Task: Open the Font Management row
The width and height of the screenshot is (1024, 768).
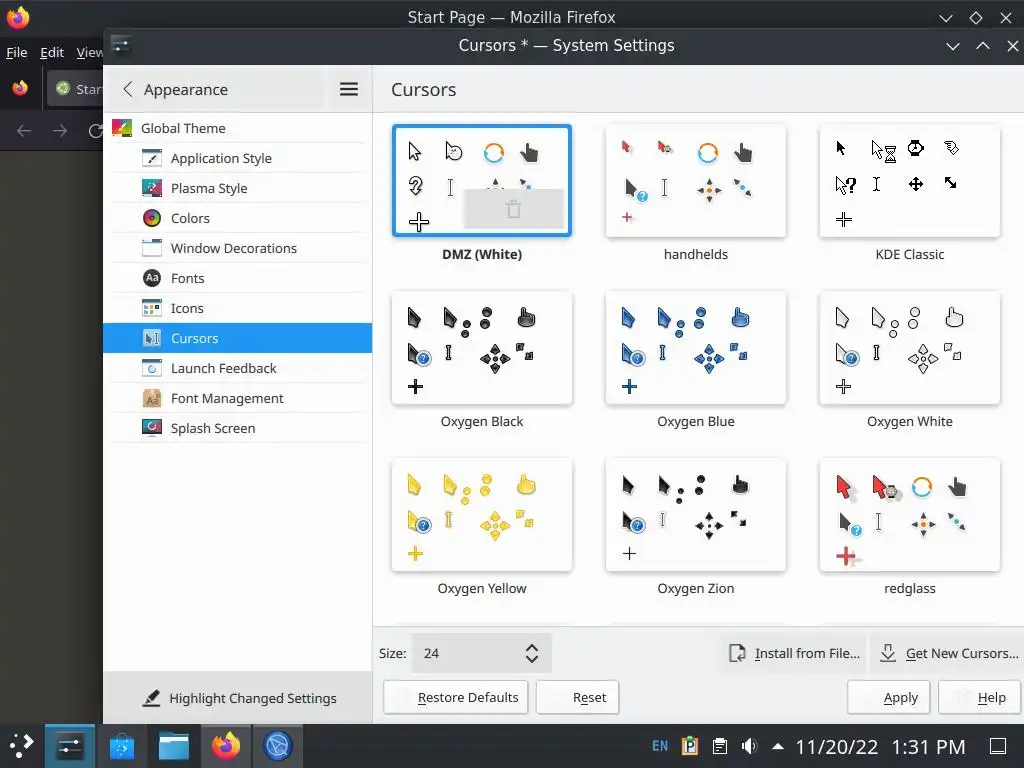Action: coord(238,398)
